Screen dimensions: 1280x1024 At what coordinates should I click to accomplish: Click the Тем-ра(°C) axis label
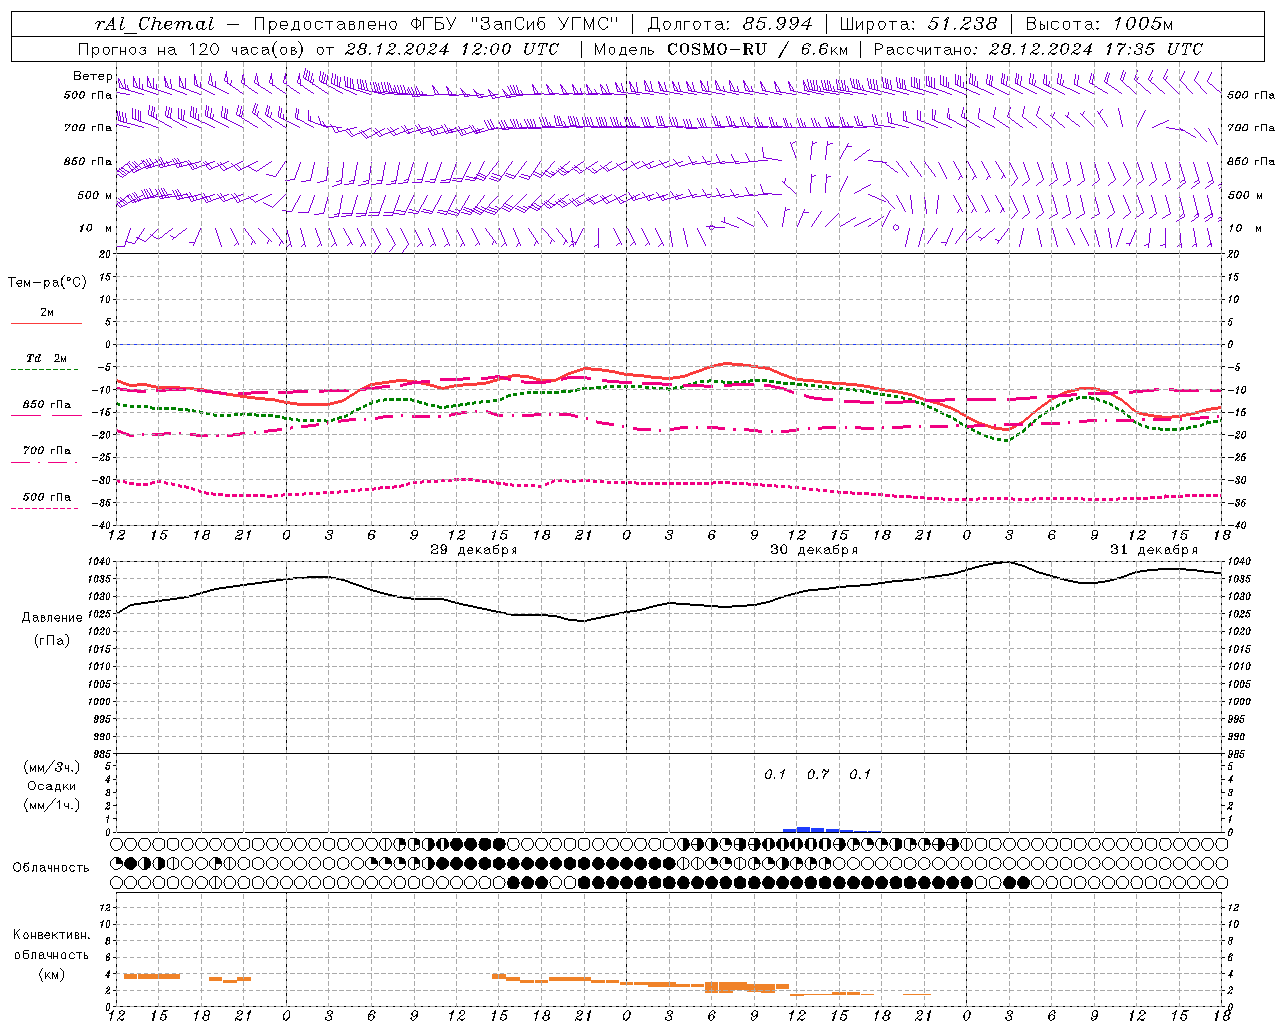pyautogui.click(x=47, y=283)
